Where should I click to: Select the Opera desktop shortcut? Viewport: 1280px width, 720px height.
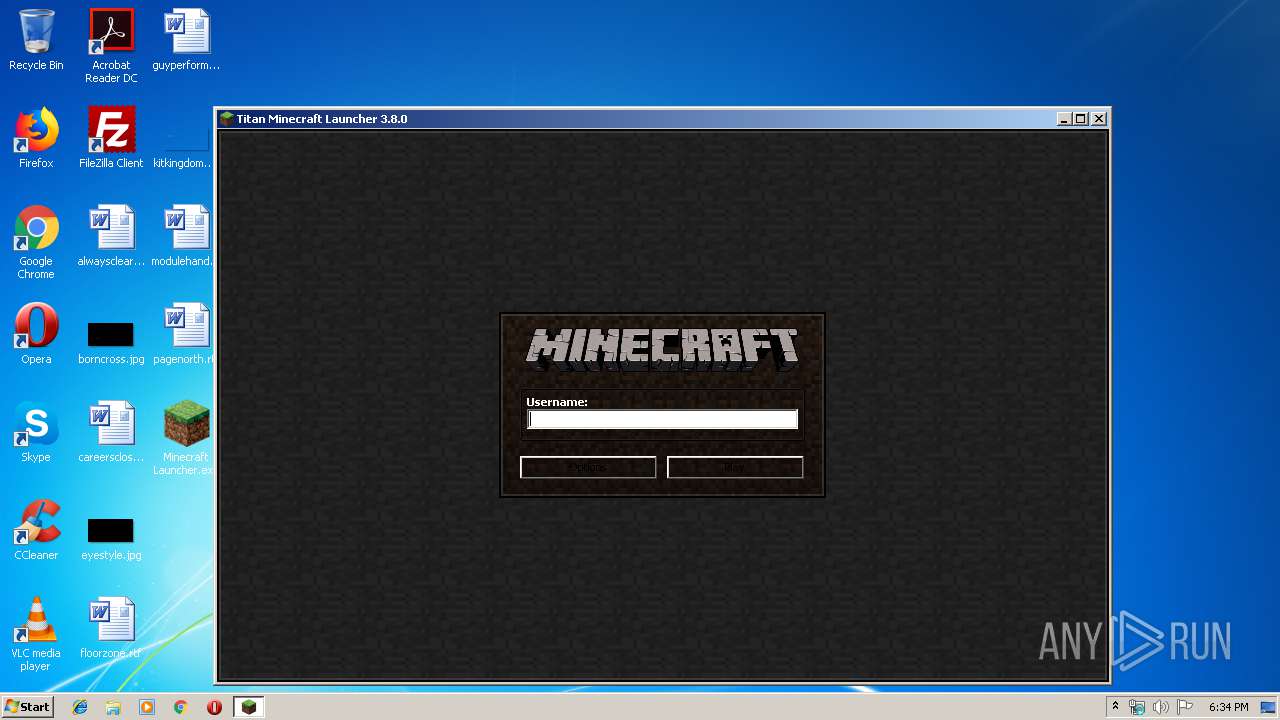pyautogui.click(x=36, y=334)
